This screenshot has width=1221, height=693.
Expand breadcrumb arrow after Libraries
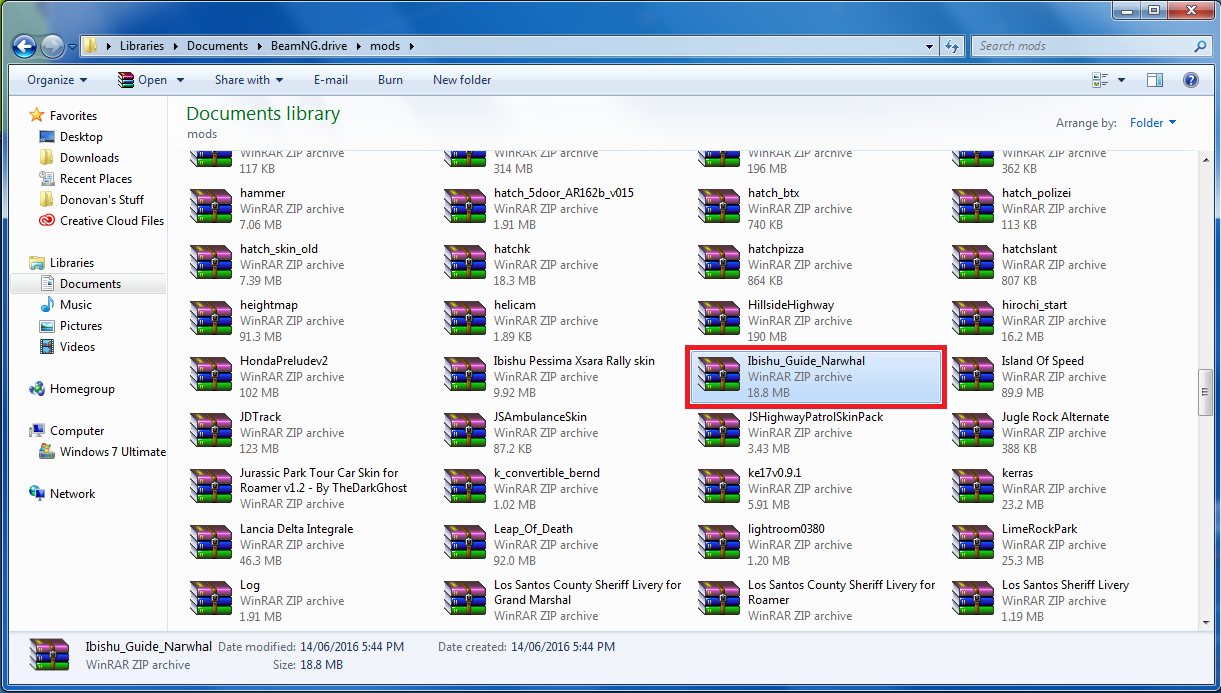tap(174, 46)
